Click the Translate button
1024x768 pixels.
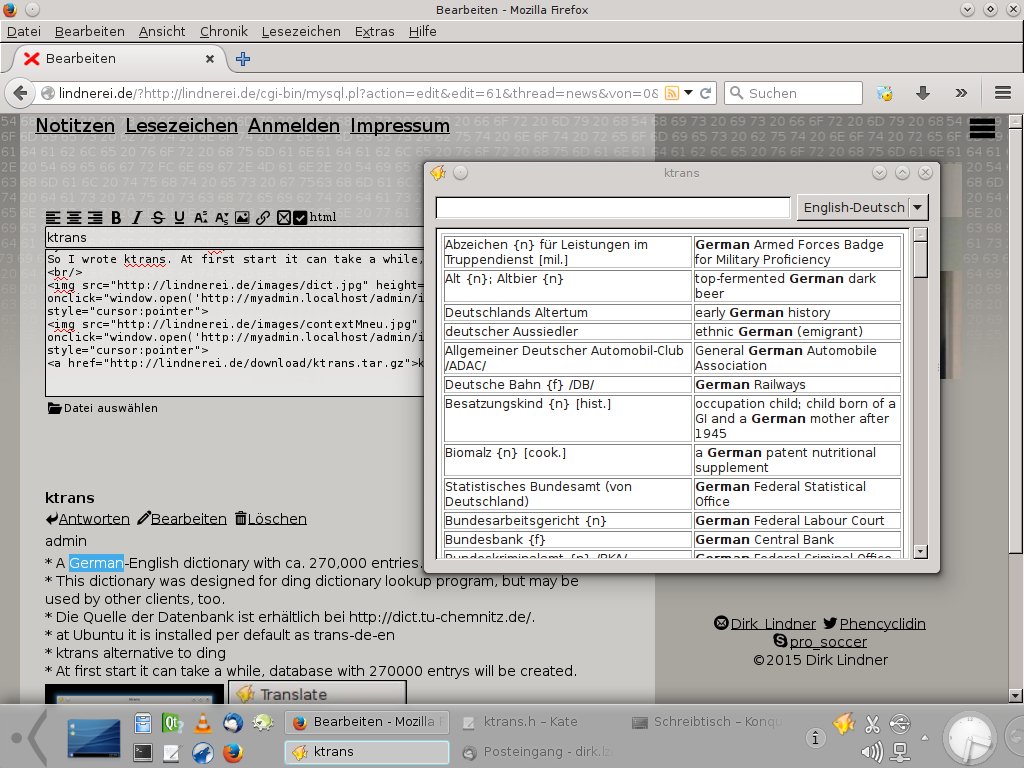317,694
